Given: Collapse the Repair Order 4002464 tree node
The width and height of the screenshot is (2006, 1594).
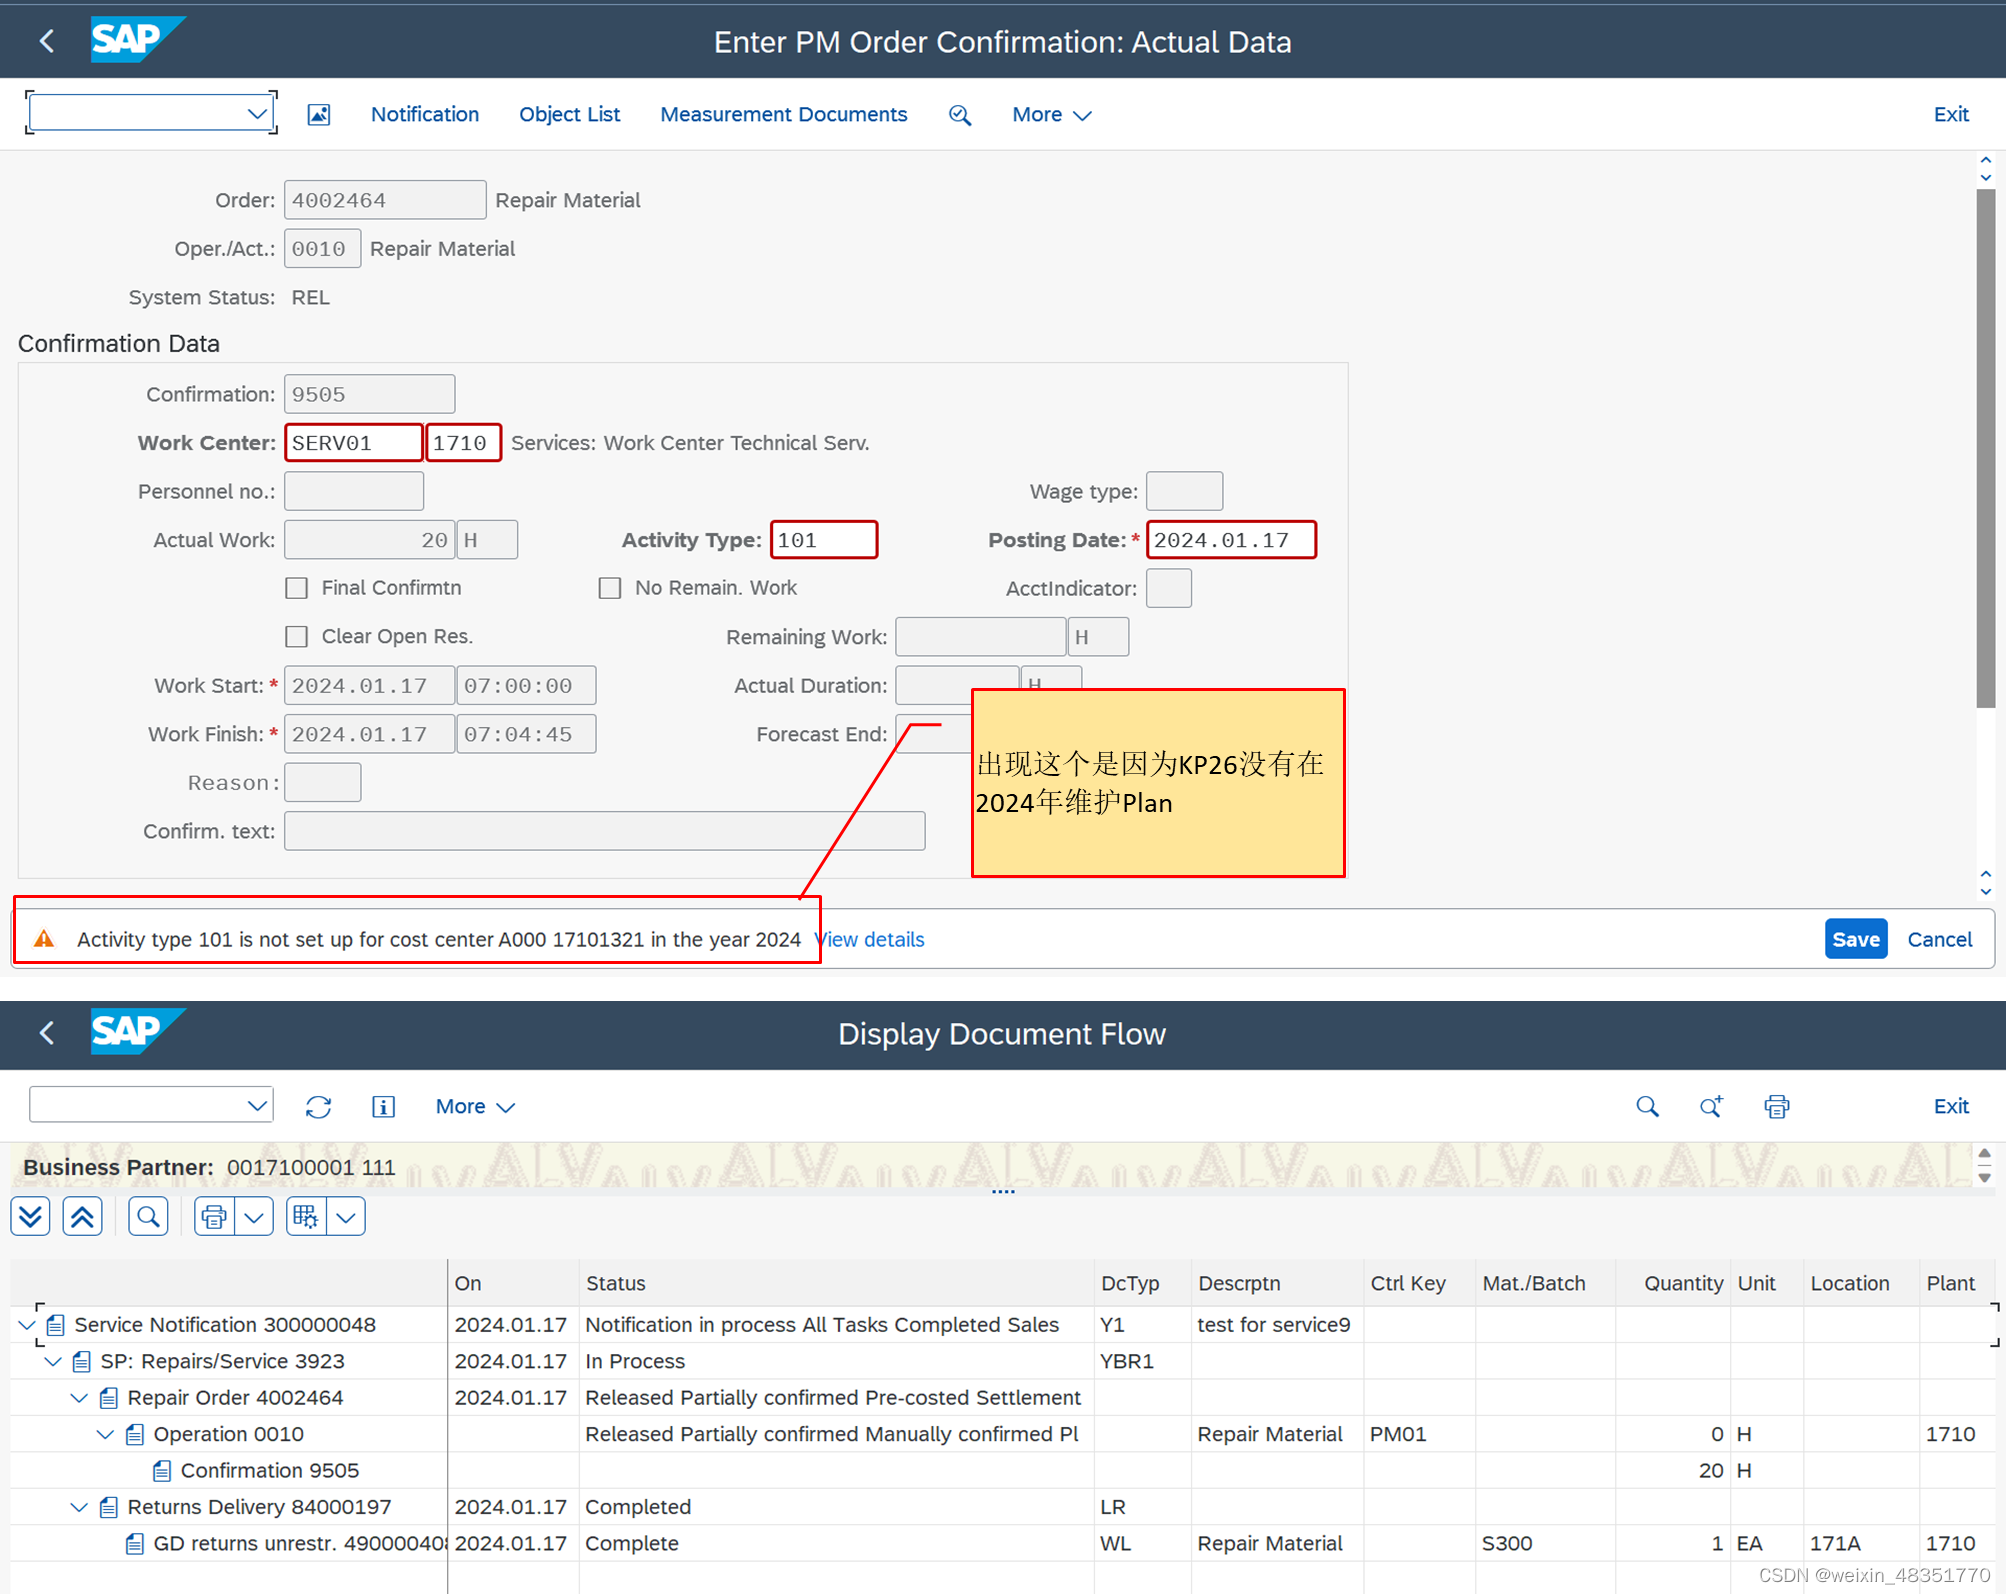Looking at the screenshot, I should pyautogui.click(x=79, y=1398).
